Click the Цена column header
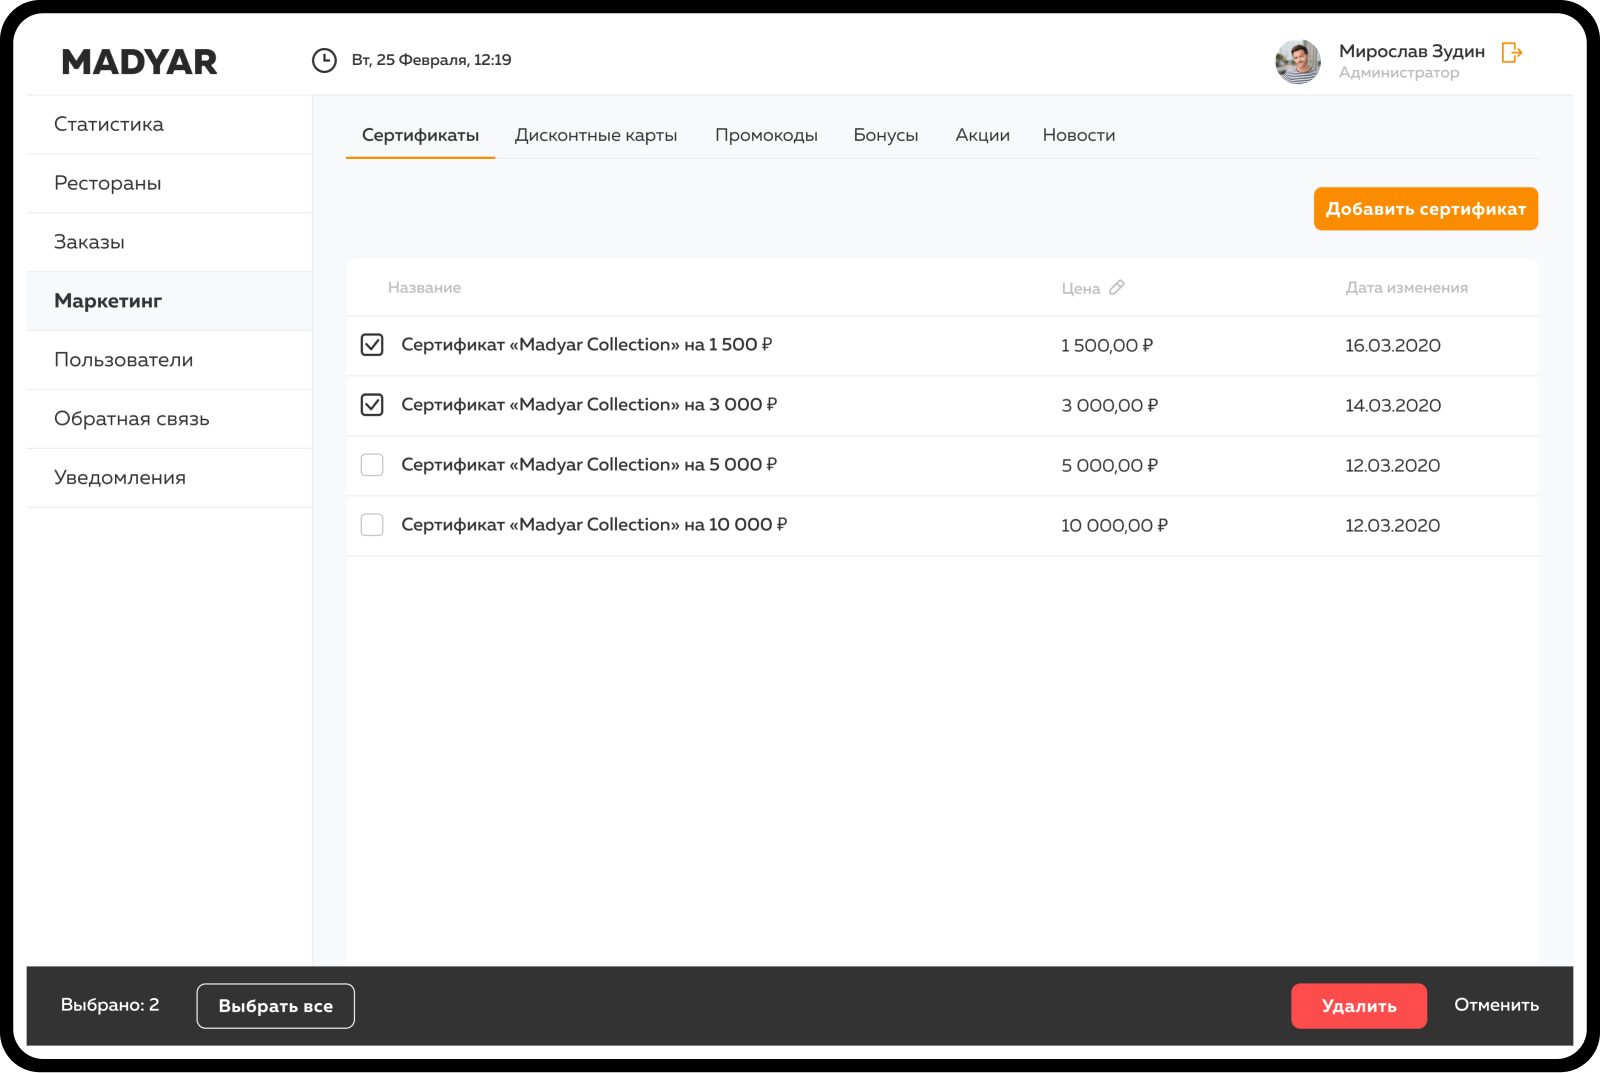 coord(1081,289)
